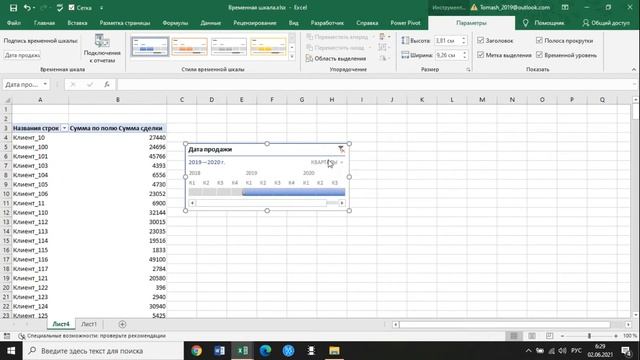The height and width of the screenshot is (360, 640).
Task: Open the Power Pivot tab
Action: tap(405, 23)
